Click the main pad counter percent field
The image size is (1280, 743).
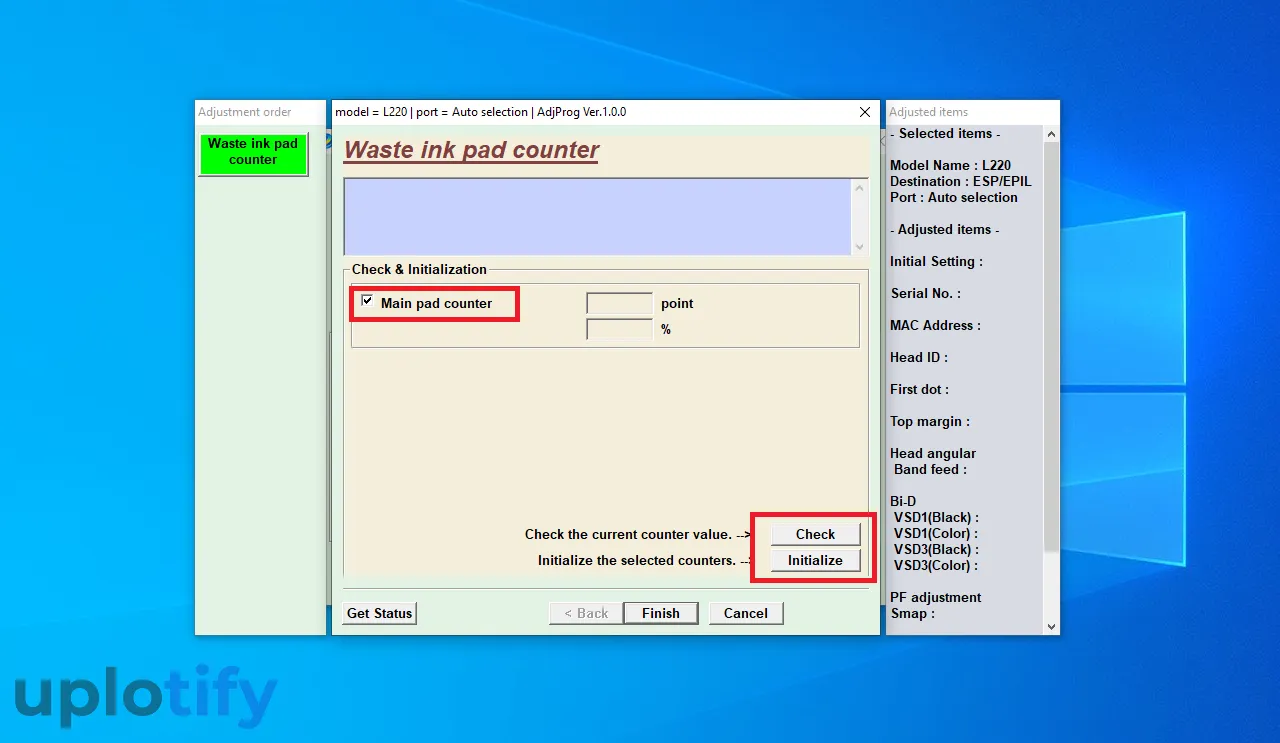619,329
